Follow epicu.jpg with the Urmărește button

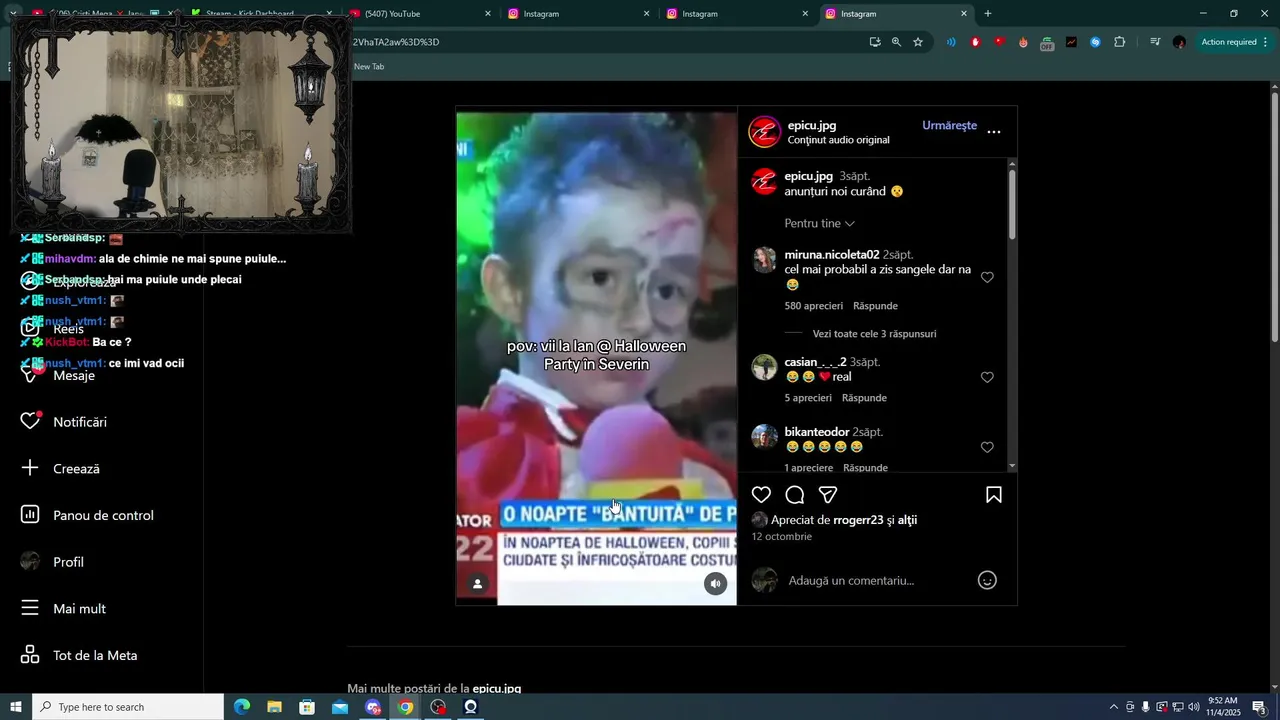coord(949,125)
